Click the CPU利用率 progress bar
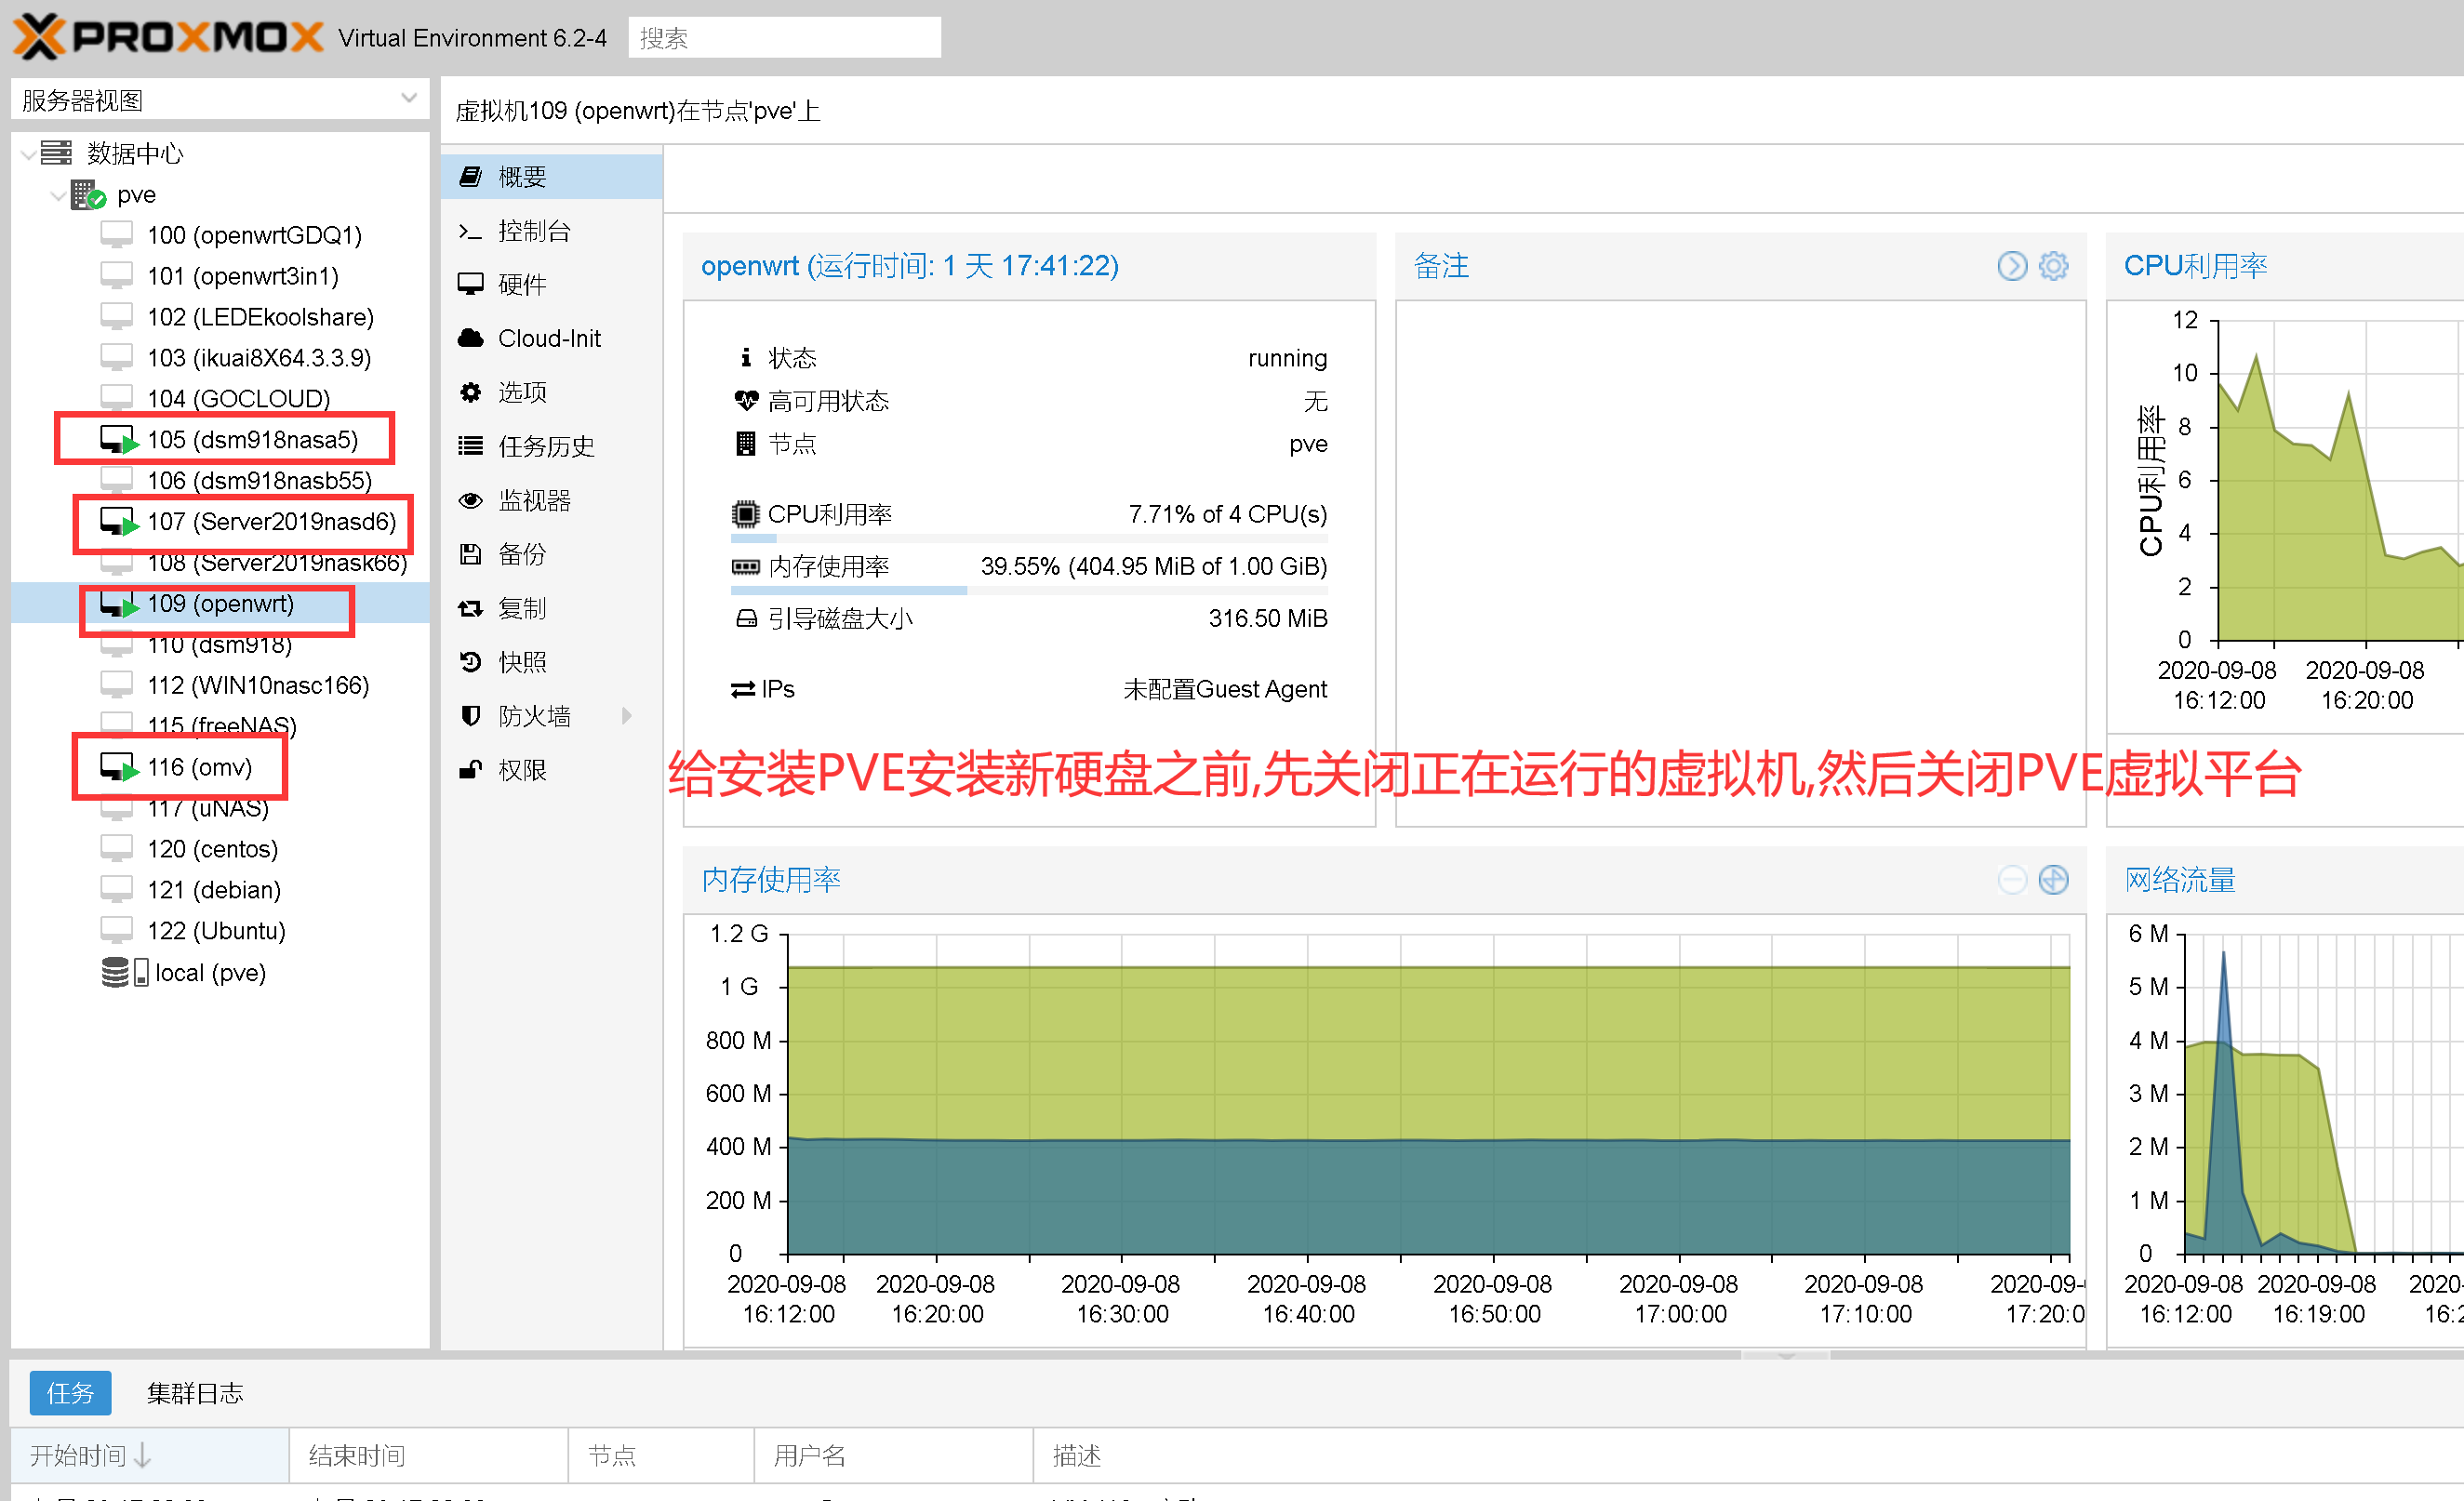The width and height of the screenshot is (2464, 1501). (1029, 540)
